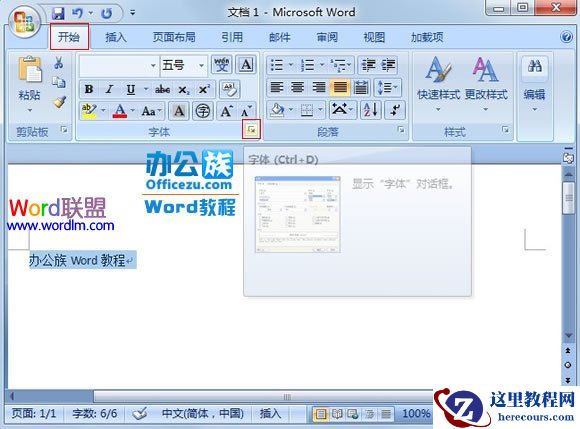Switch to the 页面布局 tab
Viewport: 580px width, 429px height.
tap(174, 37)
